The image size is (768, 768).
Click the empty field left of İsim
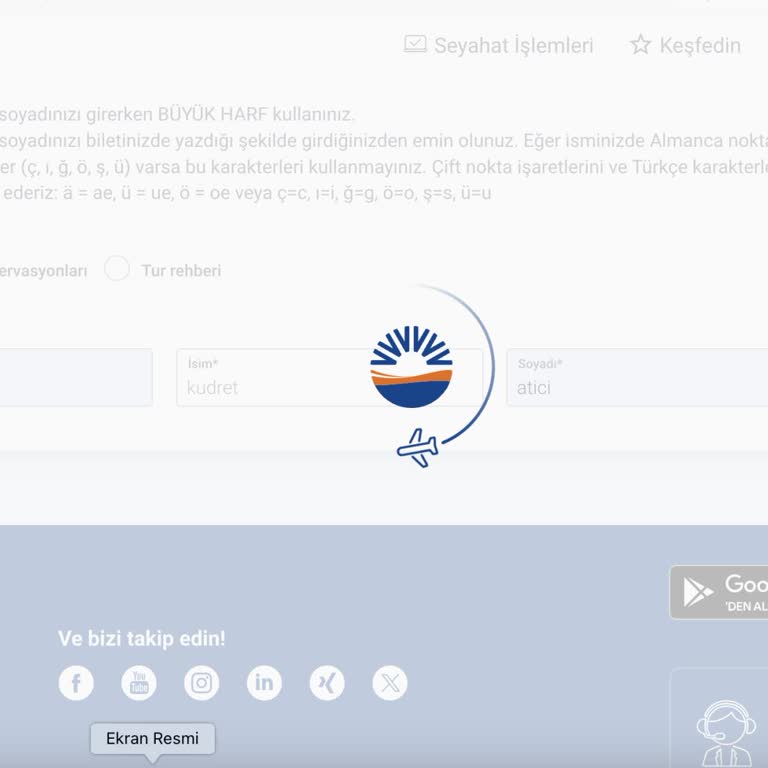76,378
